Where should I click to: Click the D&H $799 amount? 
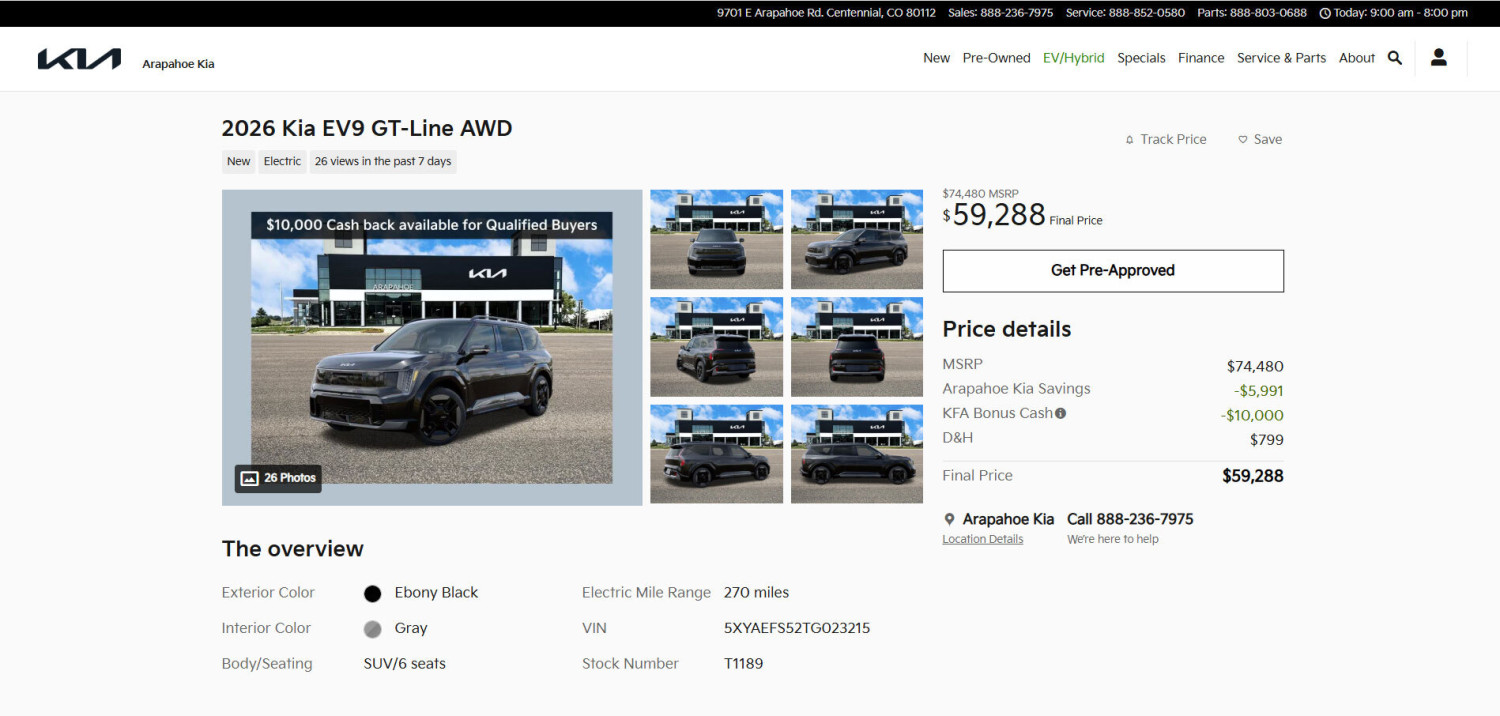(x=1267, y=439)
